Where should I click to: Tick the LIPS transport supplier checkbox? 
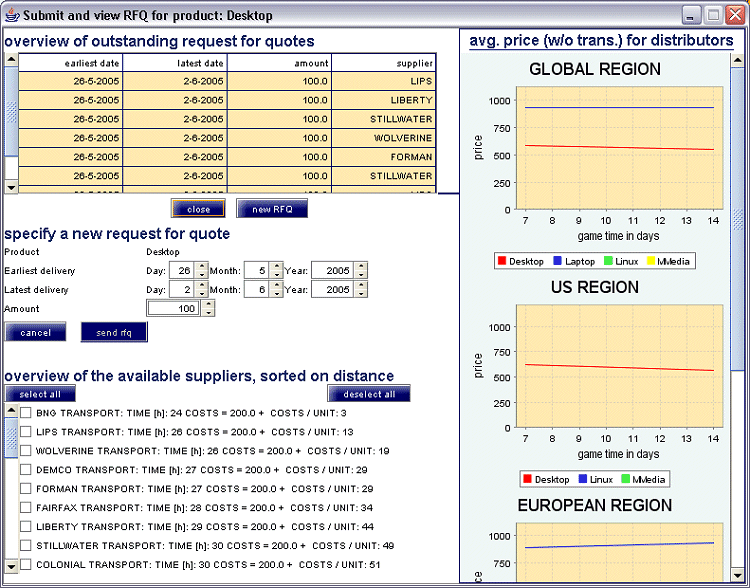[x=26, y=432]
